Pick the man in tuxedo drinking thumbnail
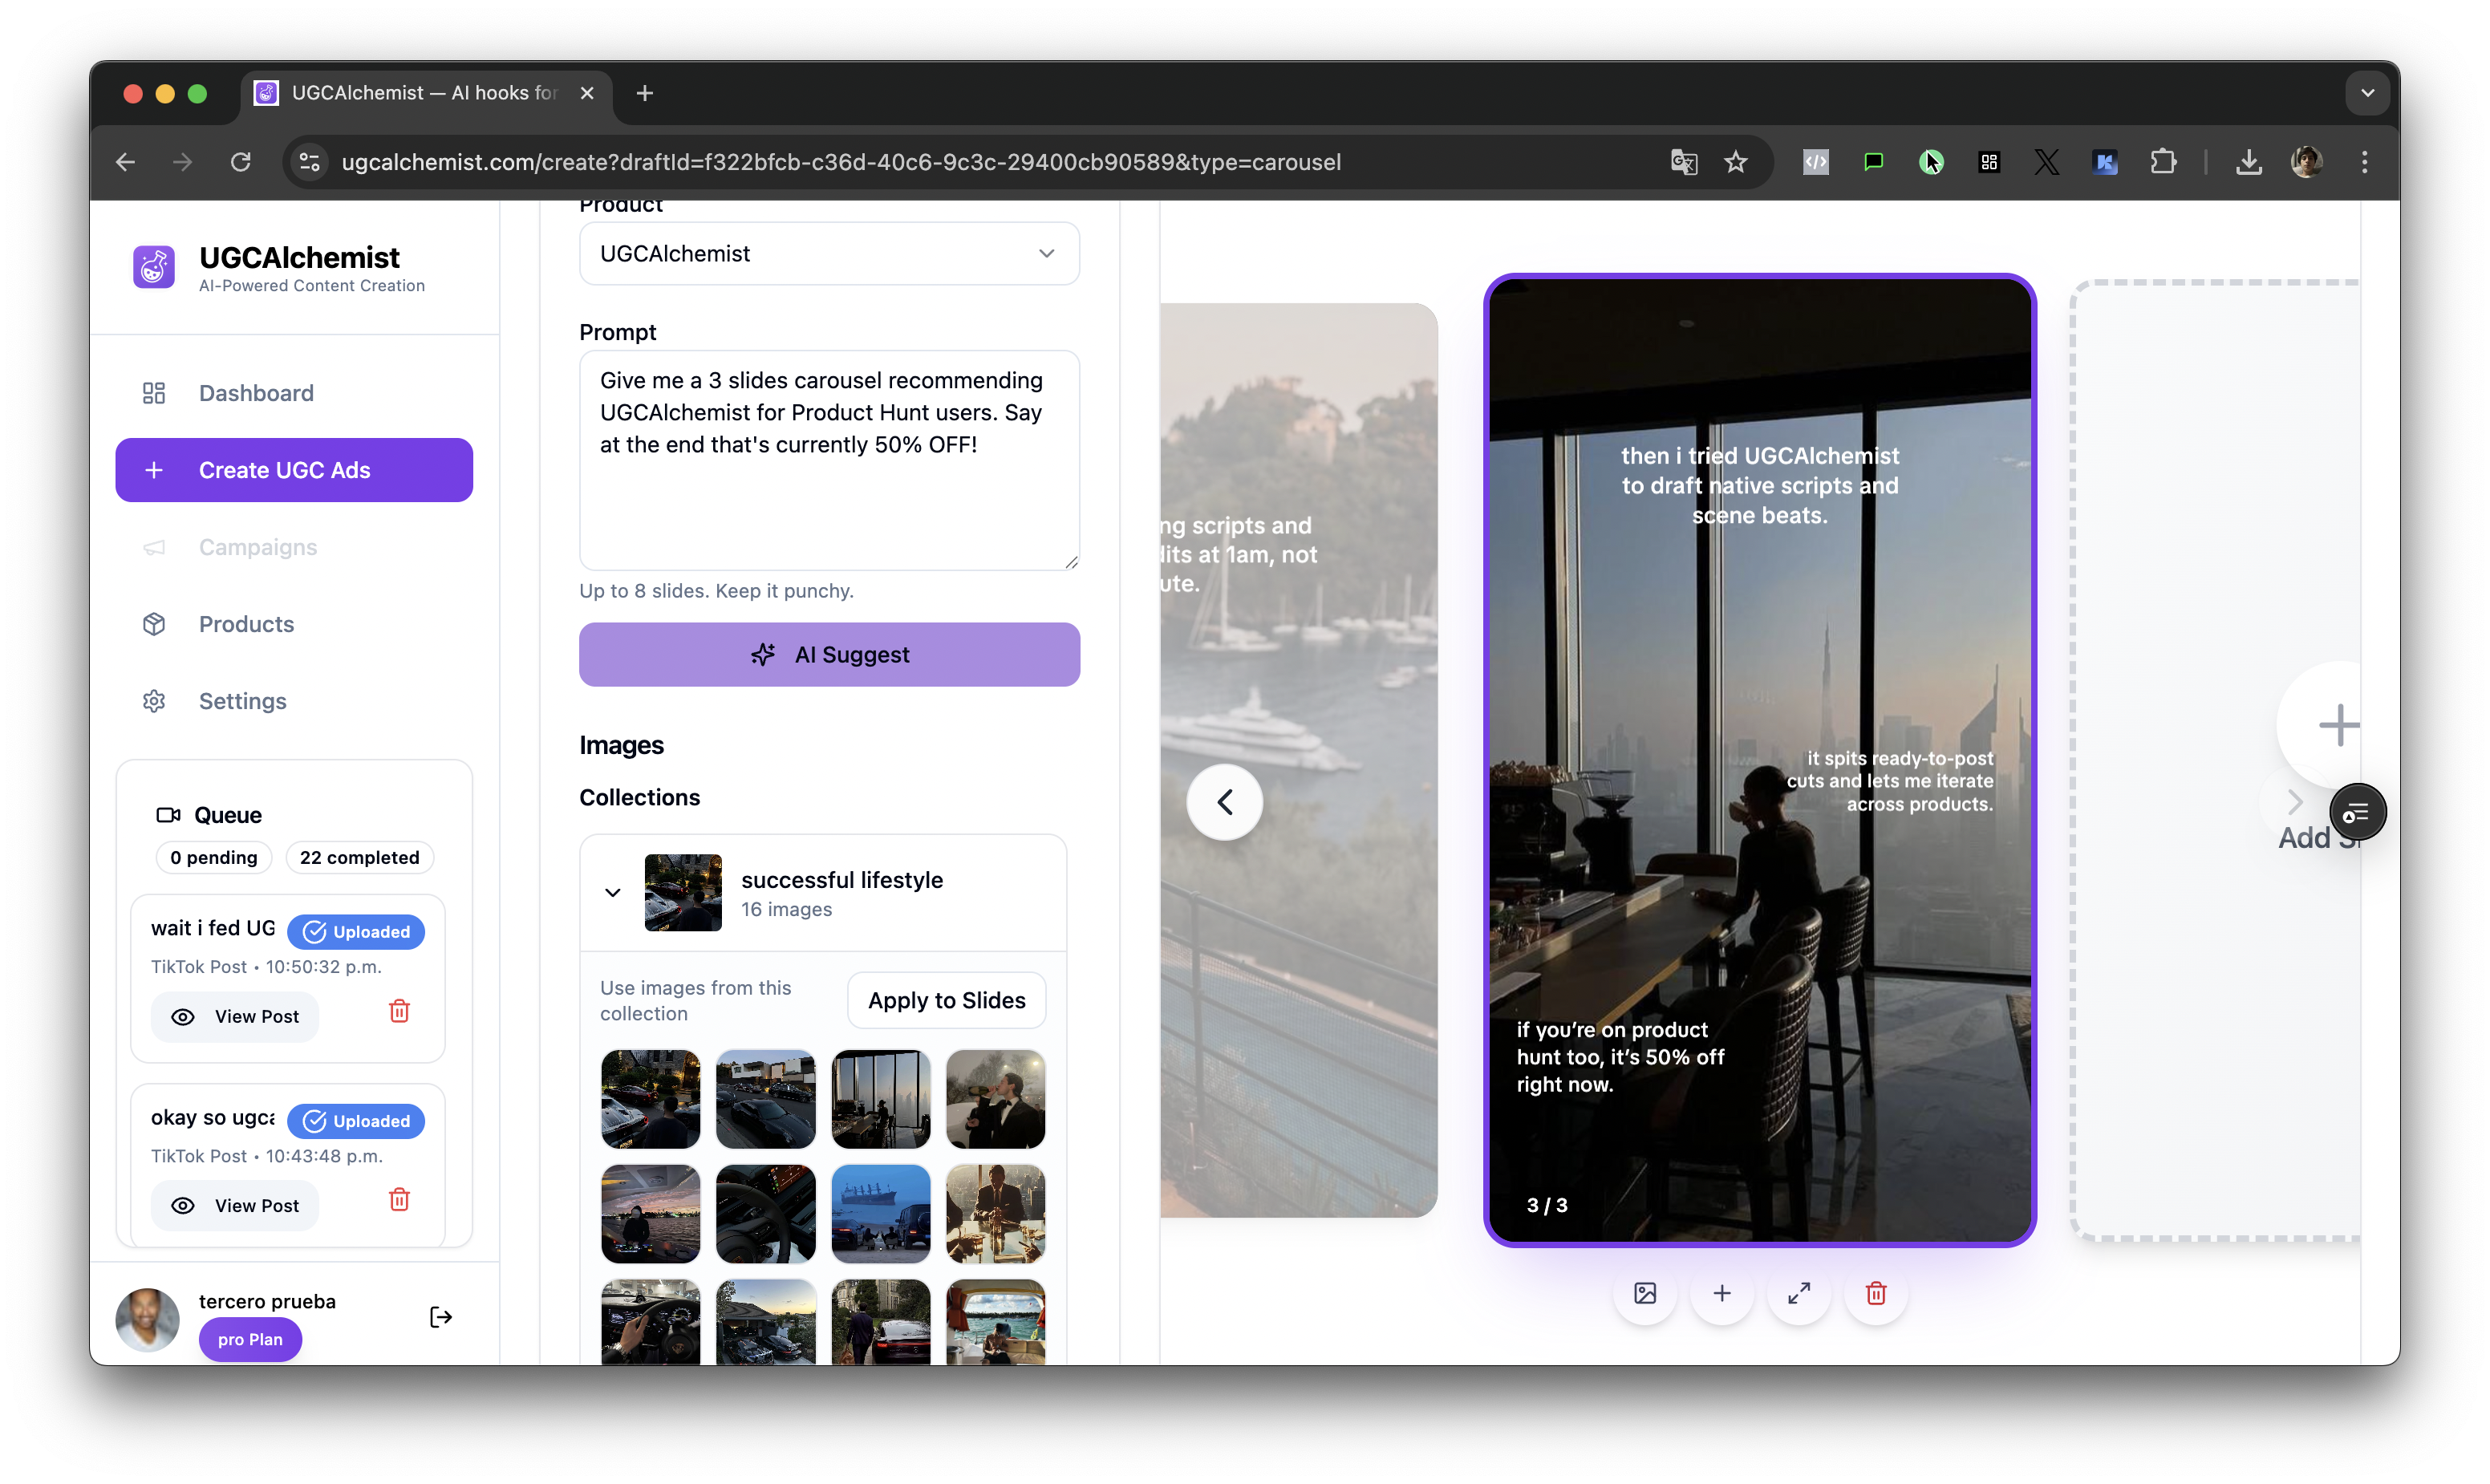 pos(995,1099)
